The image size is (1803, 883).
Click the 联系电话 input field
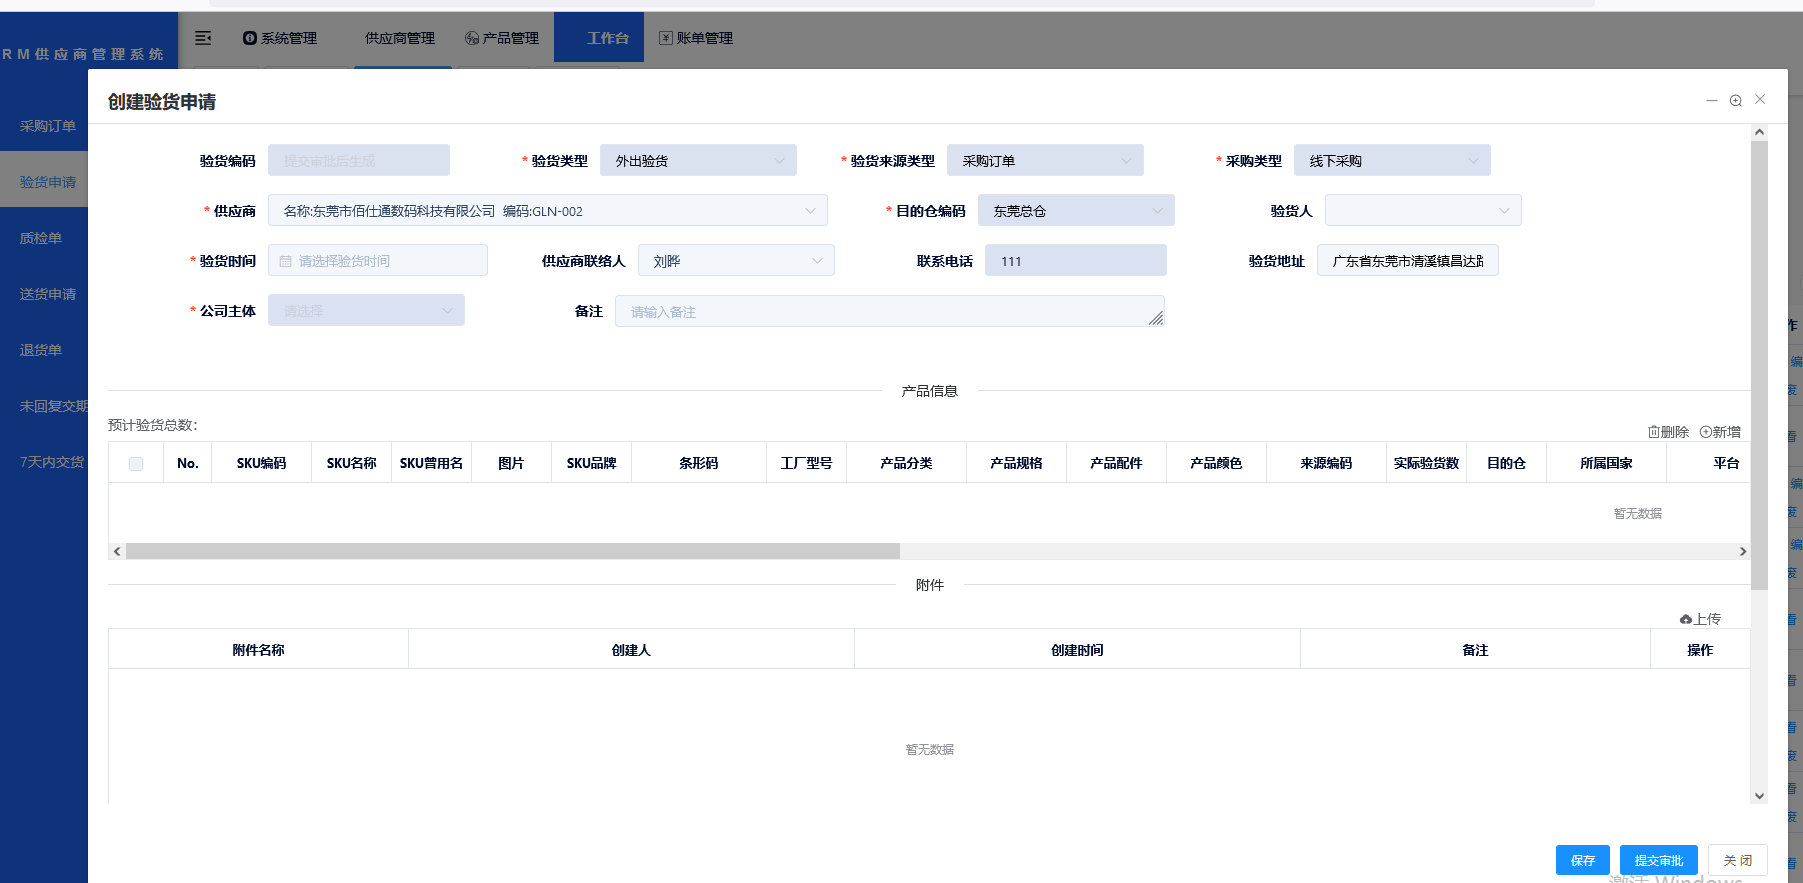[1076, 260]
